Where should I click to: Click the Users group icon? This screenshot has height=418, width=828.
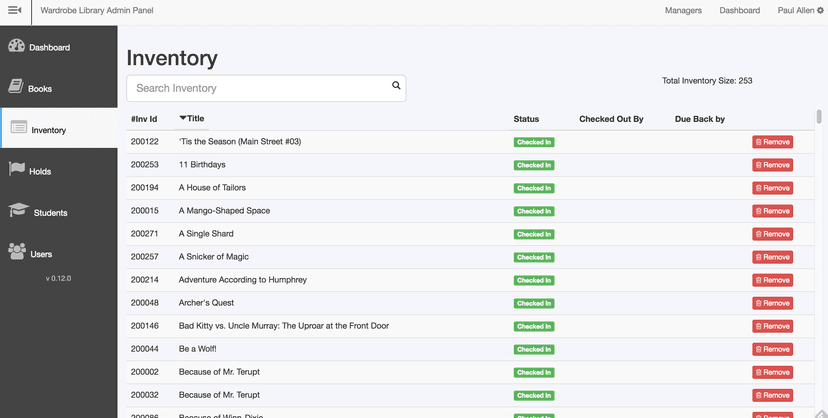[17, 251]
